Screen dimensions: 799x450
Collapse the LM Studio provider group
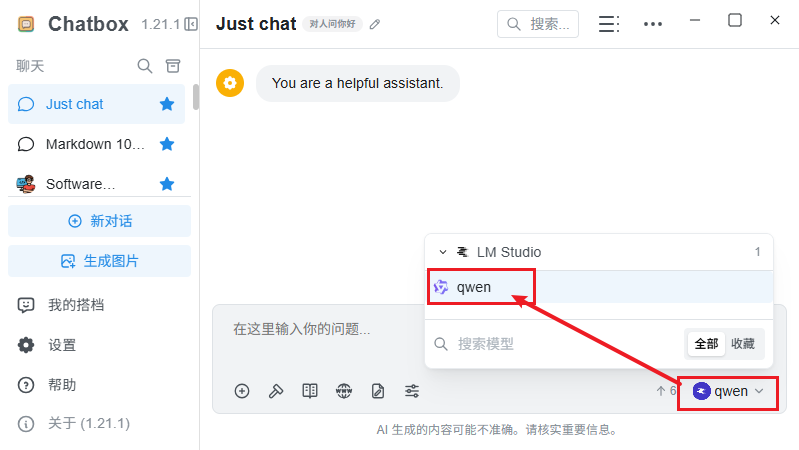click(x=443, y=252)
